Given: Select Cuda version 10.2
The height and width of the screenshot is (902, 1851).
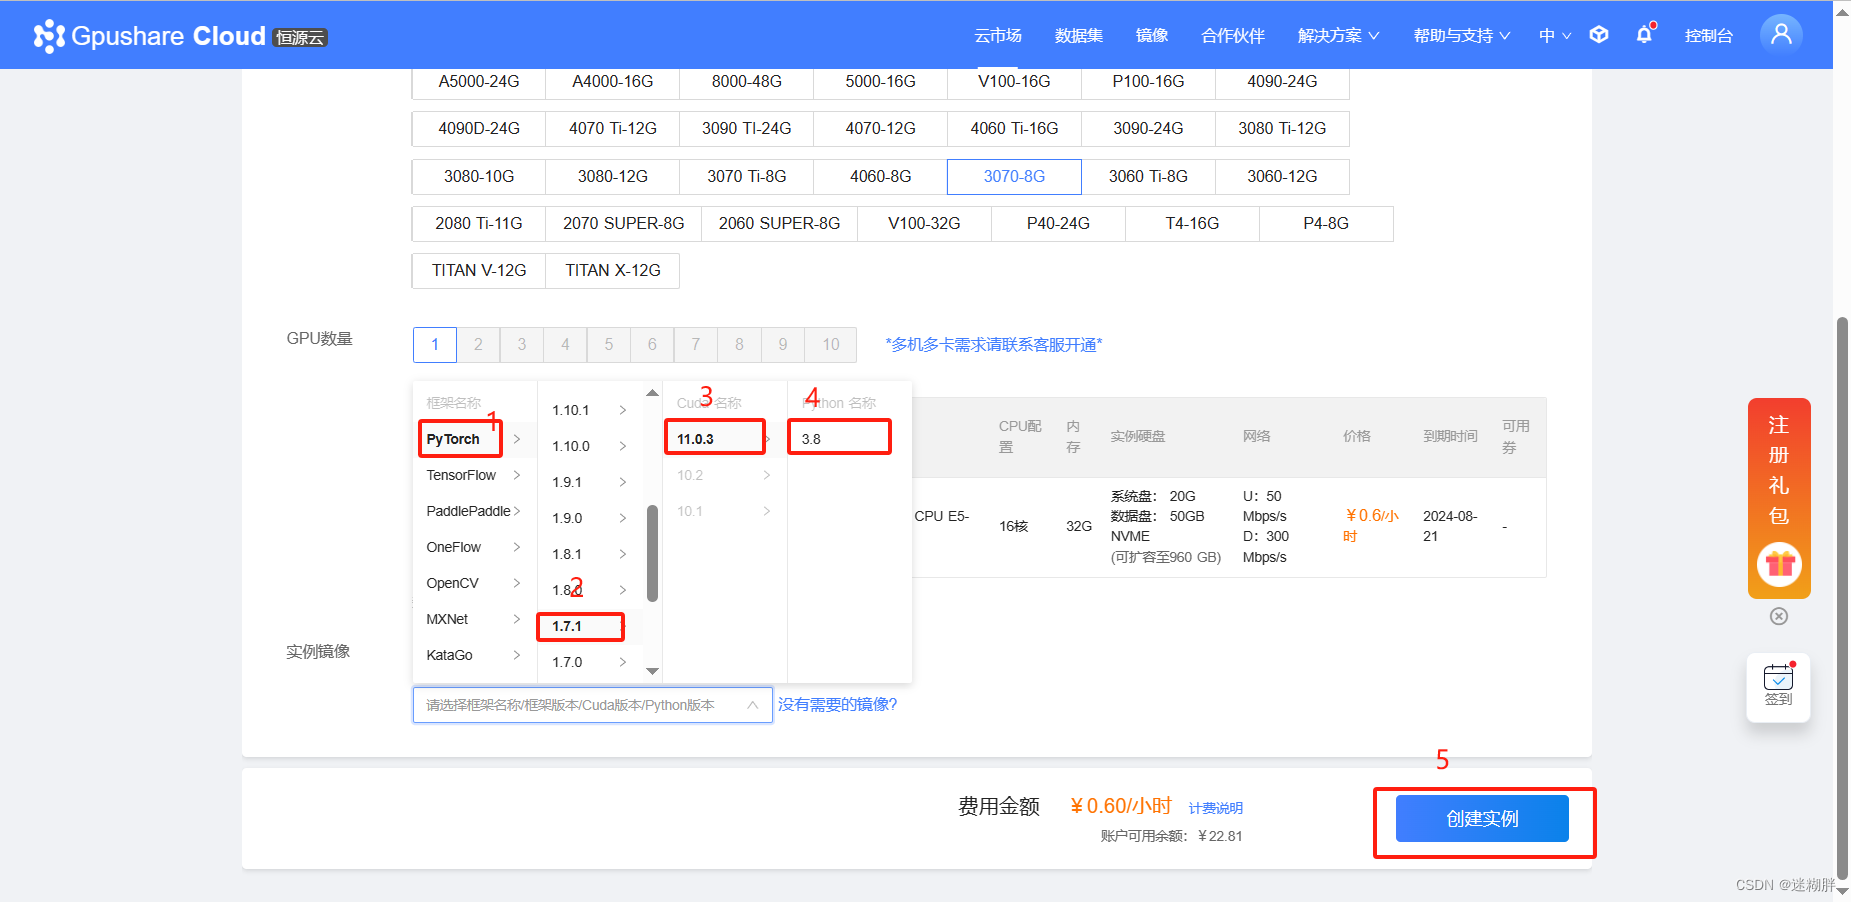Looking at the screenshot, I should click(724, 475).
